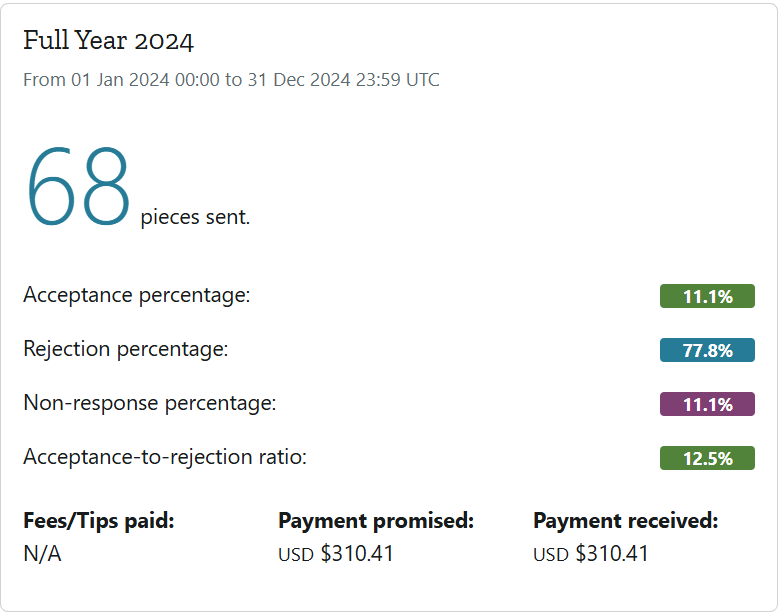Click the large number 68
Viewport: 782px width, 615px height.
(x=78, y=186)
